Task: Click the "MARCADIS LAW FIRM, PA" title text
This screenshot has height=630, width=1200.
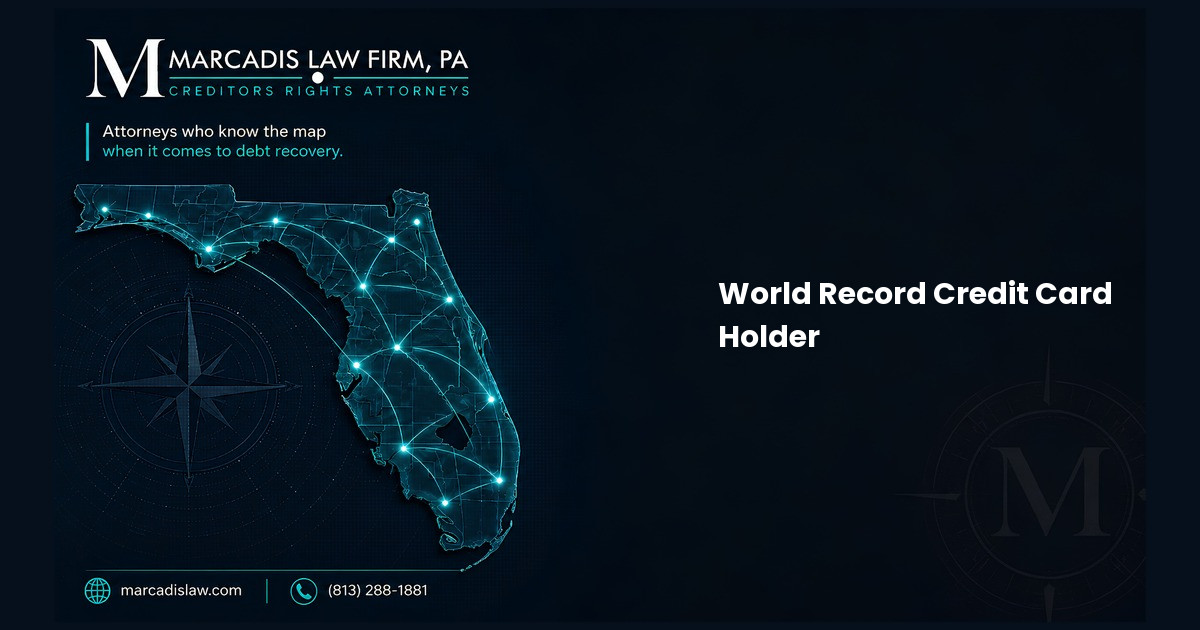Action: click(x=317, y=60)
